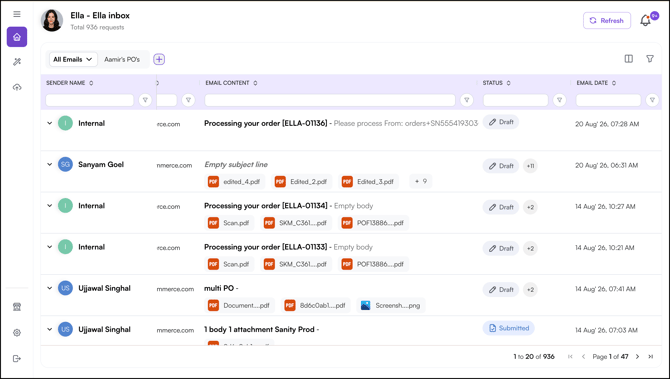Click the Email Date filter input
Viewport: 670px width, 379px height.
click(x=608, y=100)
